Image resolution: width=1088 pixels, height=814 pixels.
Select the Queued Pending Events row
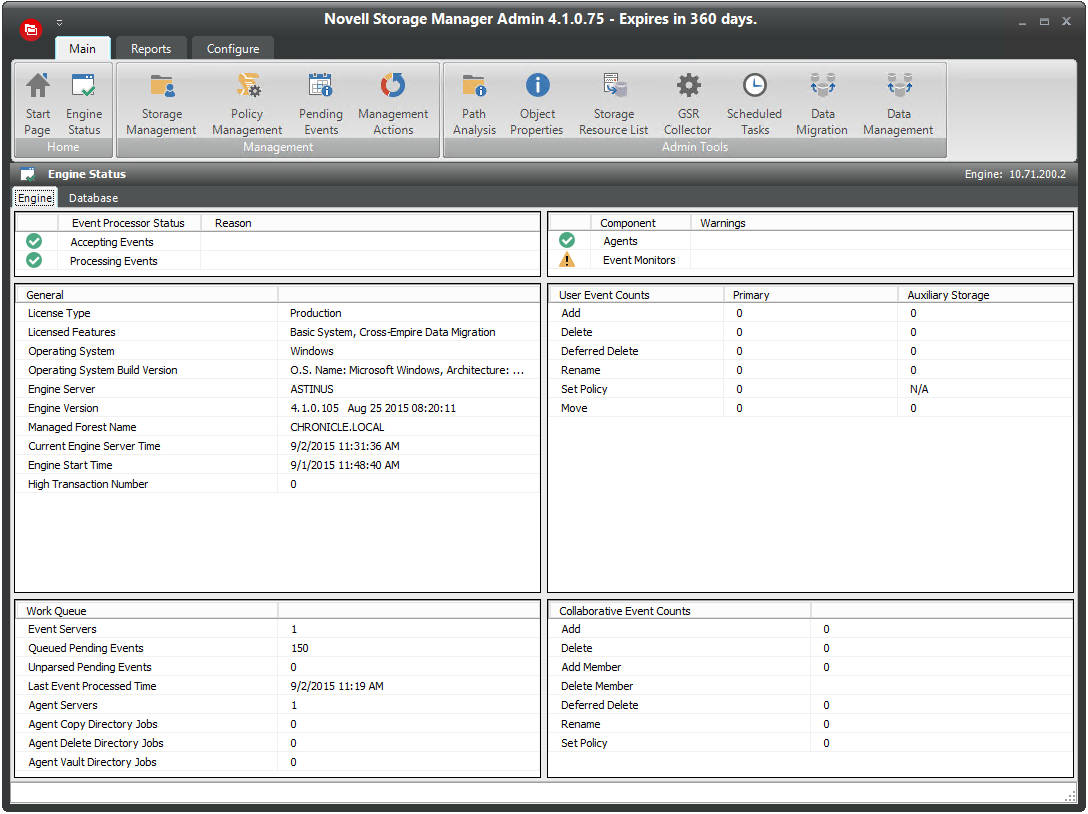coord(86,648)
